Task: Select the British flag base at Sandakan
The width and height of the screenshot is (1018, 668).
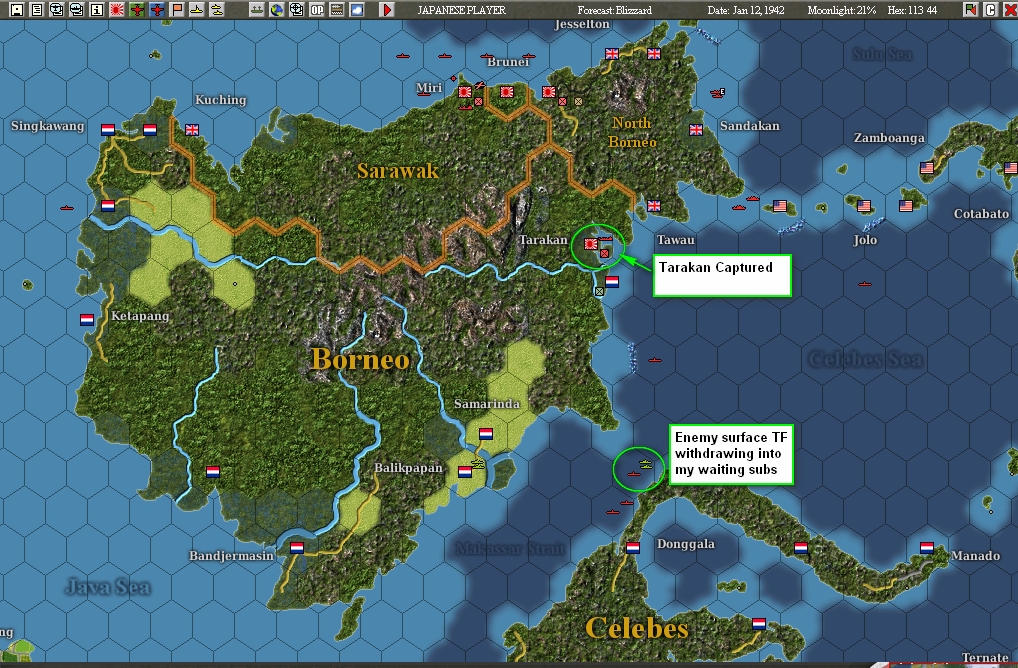Action: (696, 130)
